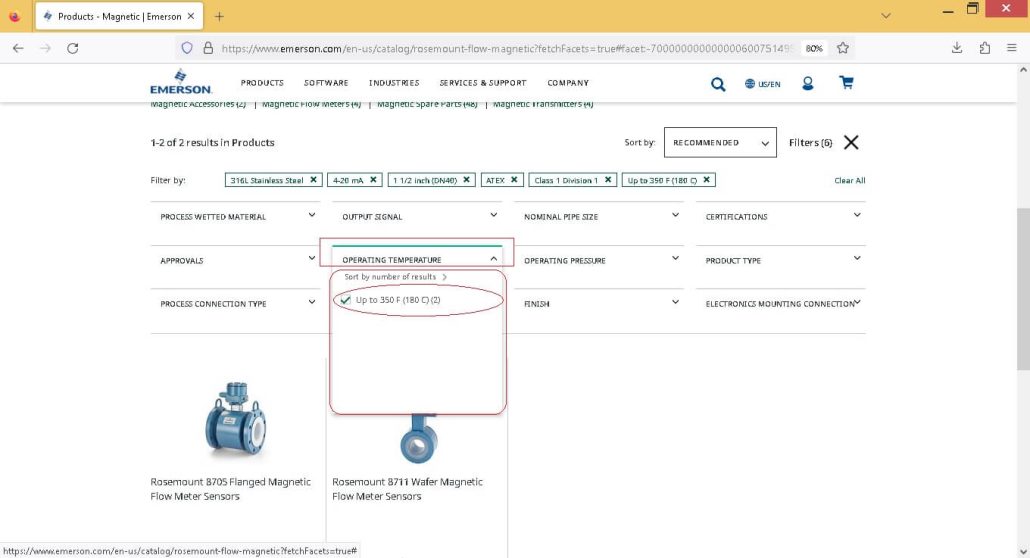Open the Magnetic Transmitters (4) link
Image resolution: width=1030 pixels, height=558 pixels.
543,105
